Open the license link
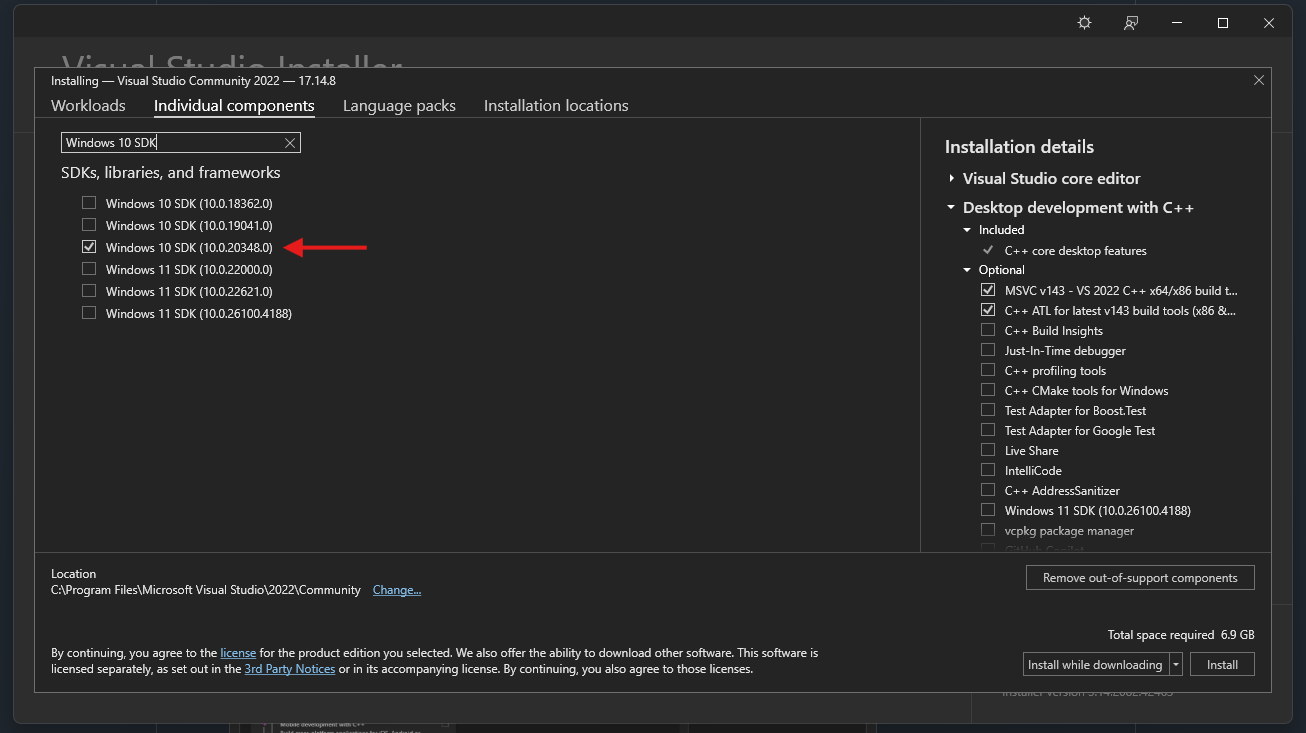The height and width of the screenshot is (733, 1306). point(238,653)
